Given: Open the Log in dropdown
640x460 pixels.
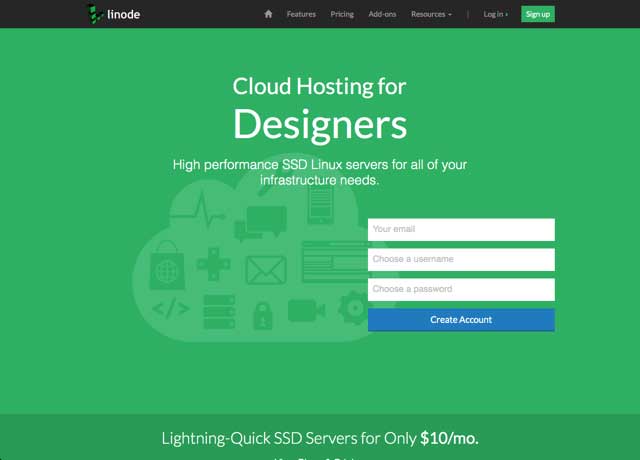Looking at the screenshot, I should click(496, 14).
